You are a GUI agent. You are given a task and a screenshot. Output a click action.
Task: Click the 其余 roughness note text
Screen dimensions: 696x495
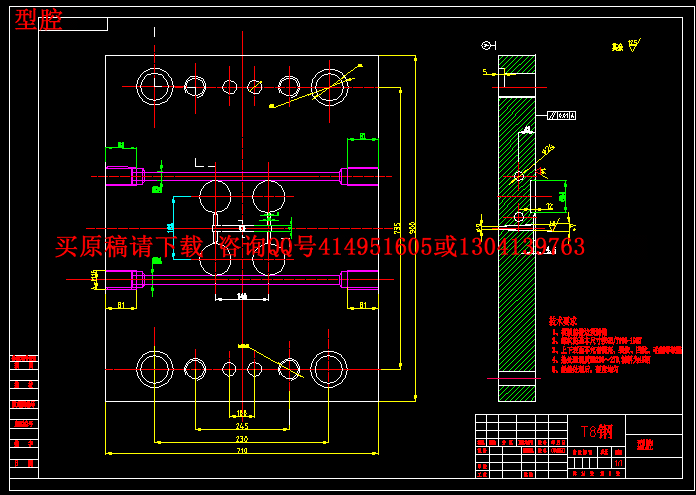(x=617, y=47)
